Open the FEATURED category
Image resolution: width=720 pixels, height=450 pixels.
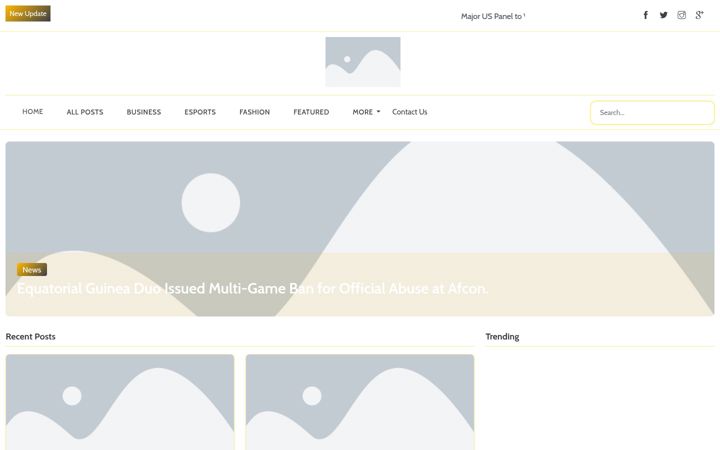click(x=311, y=112)
